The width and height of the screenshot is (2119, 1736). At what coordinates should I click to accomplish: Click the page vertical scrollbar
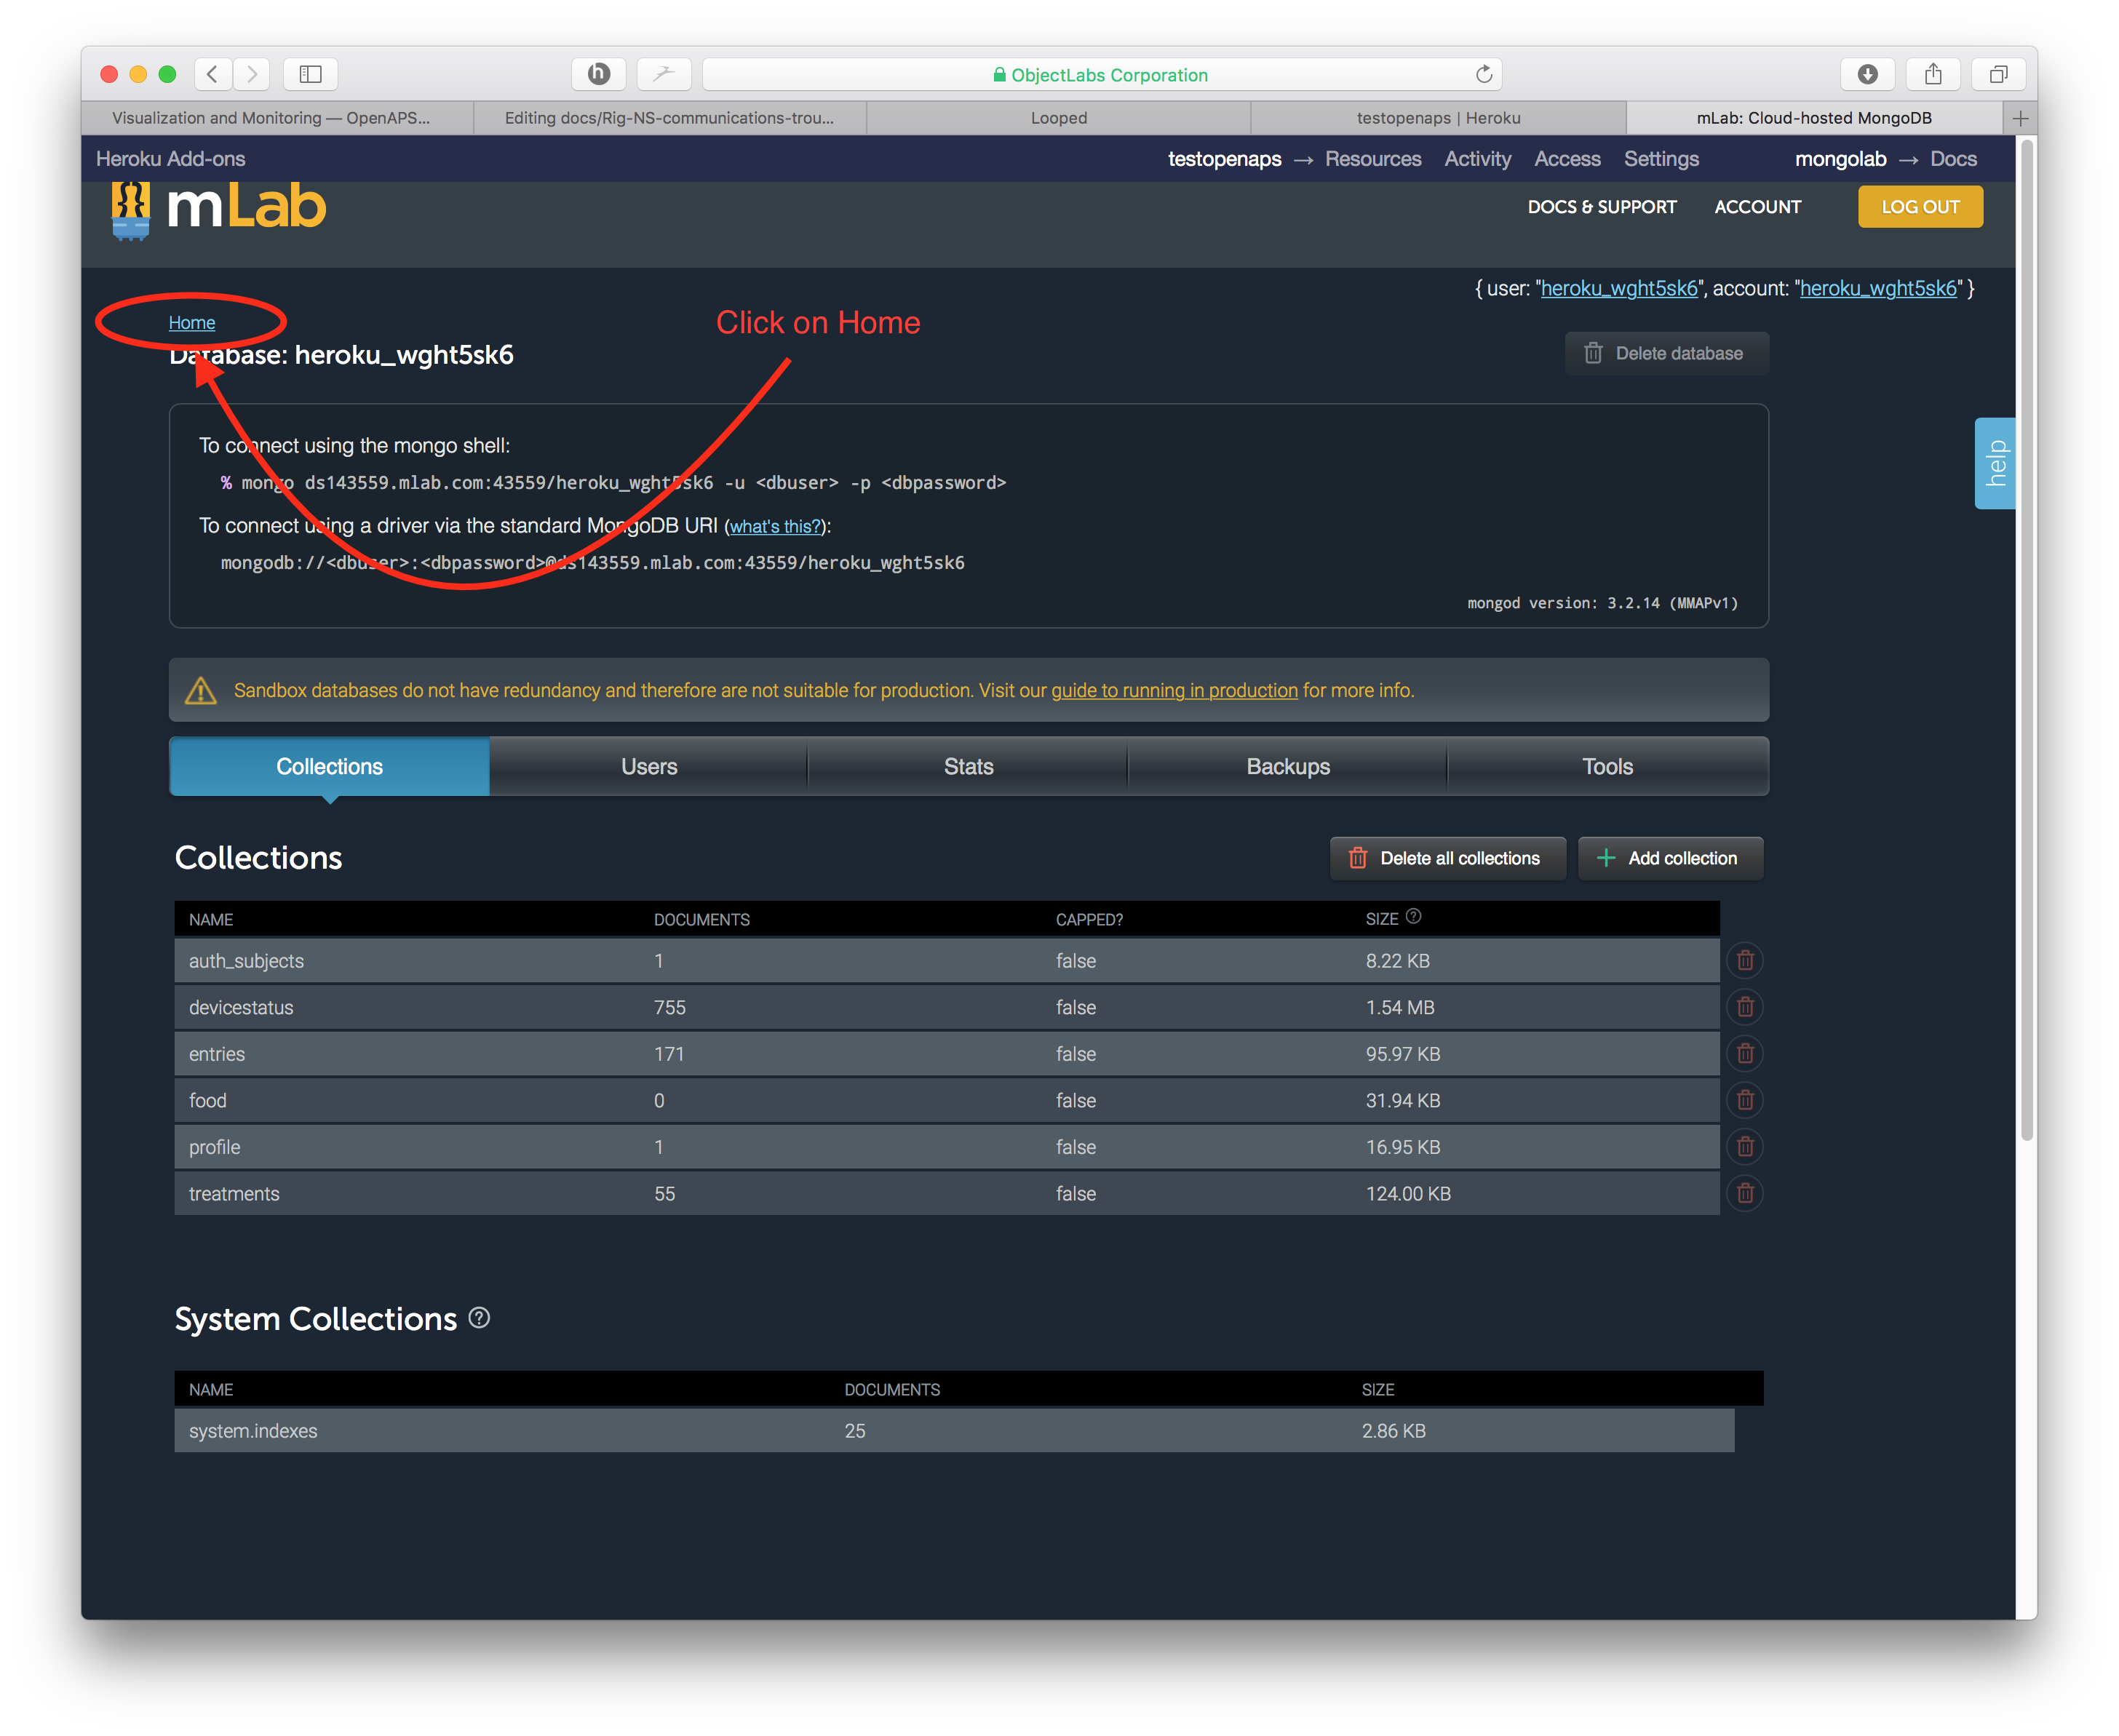[x=2026, y=640]
